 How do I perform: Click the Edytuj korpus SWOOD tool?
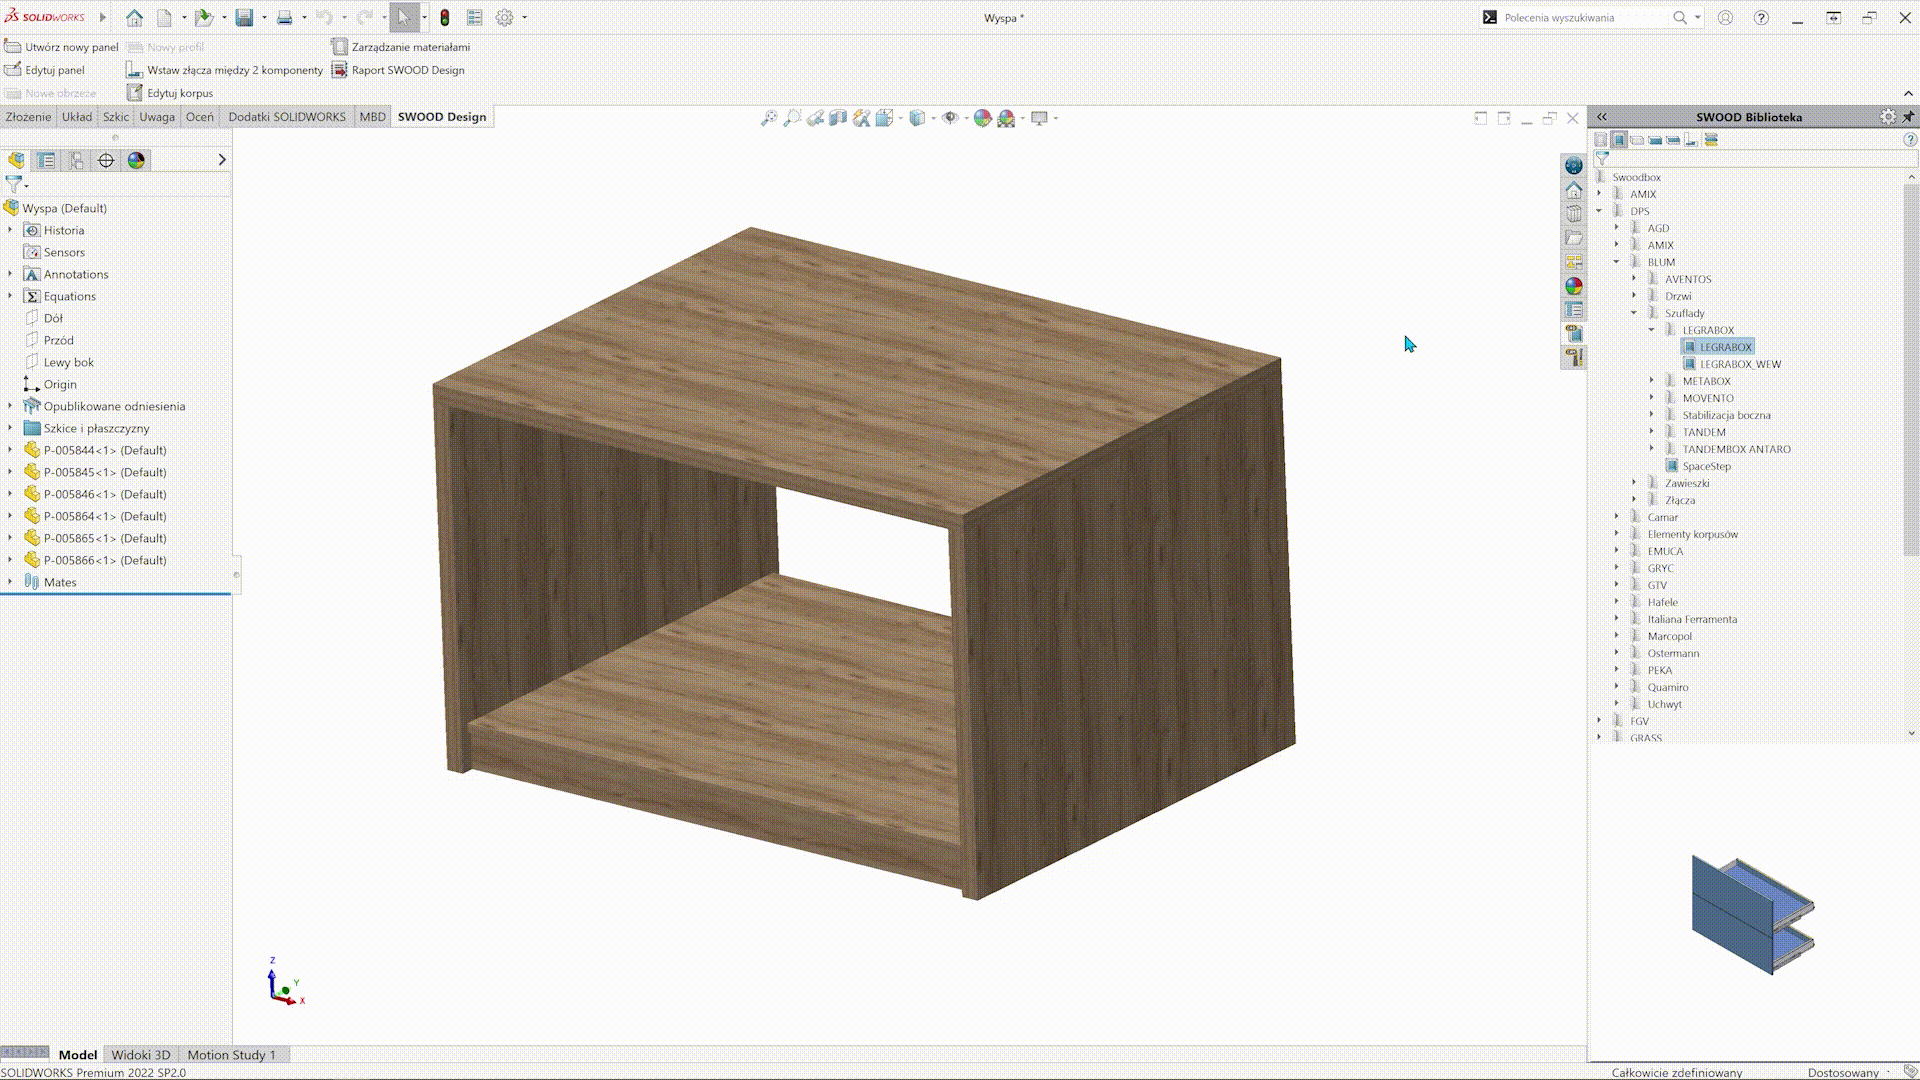[x=180, y=92]
